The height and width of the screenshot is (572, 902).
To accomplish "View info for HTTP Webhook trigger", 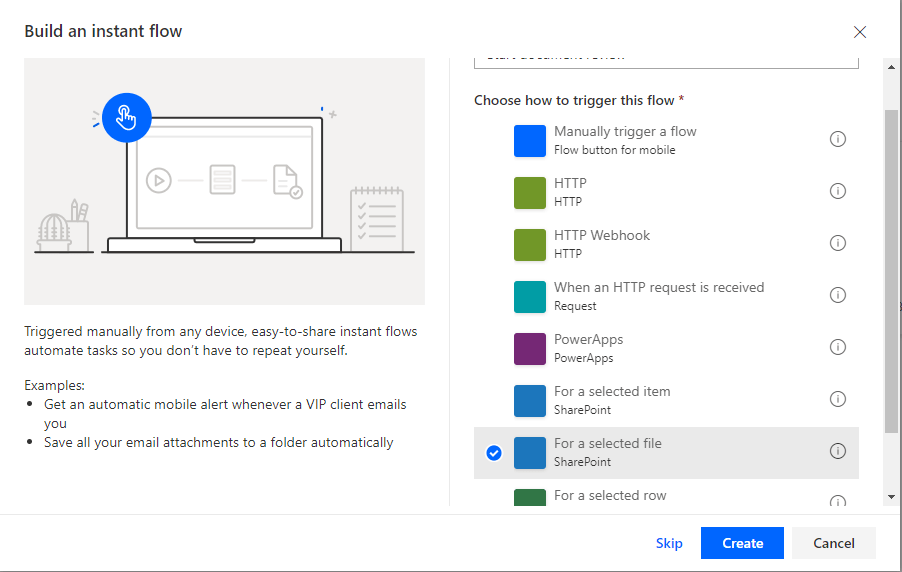I will (838, 243).
